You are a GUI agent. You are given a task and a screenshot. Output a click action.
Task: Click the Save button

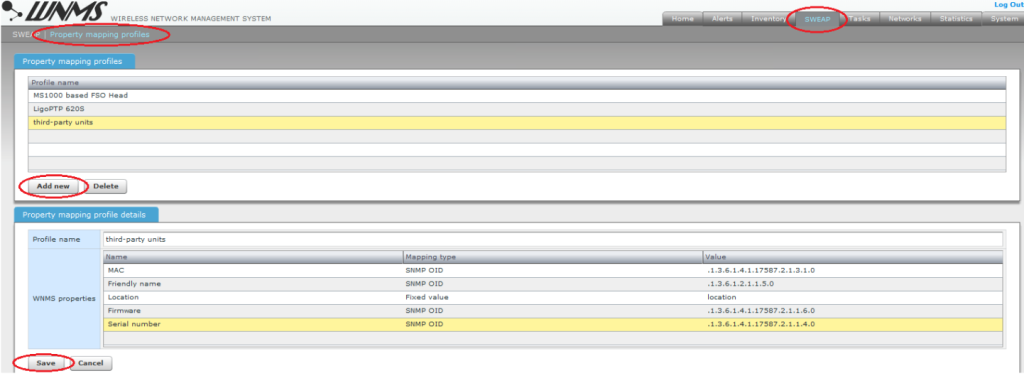click(x=45, y=363)
